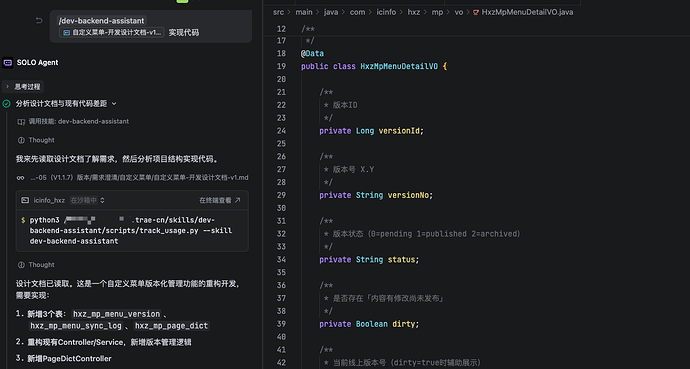Click the status field on line 34
The width and height of the screenshot is (690, 369).
[x=401, y=259]
